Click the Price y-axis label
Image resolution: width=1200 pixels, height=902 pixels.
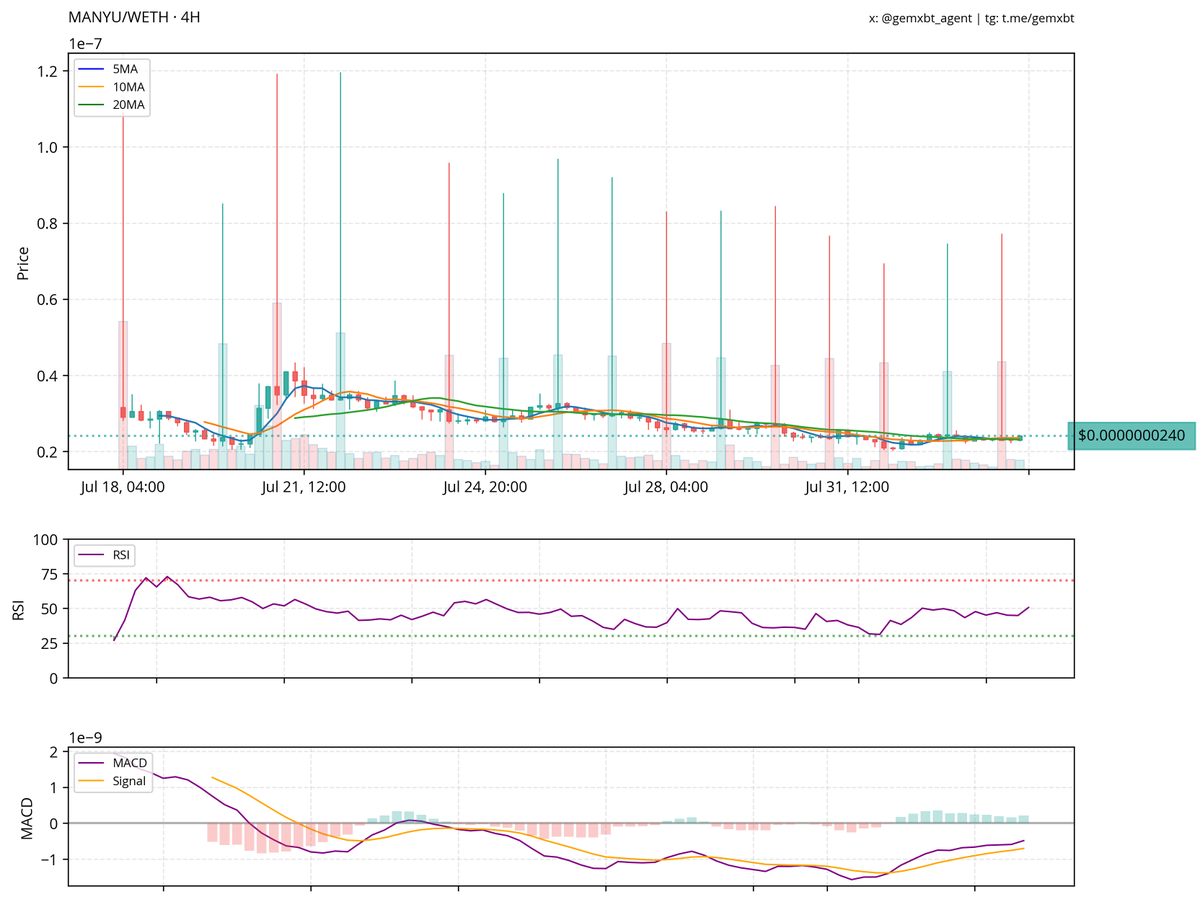point(23,261)
